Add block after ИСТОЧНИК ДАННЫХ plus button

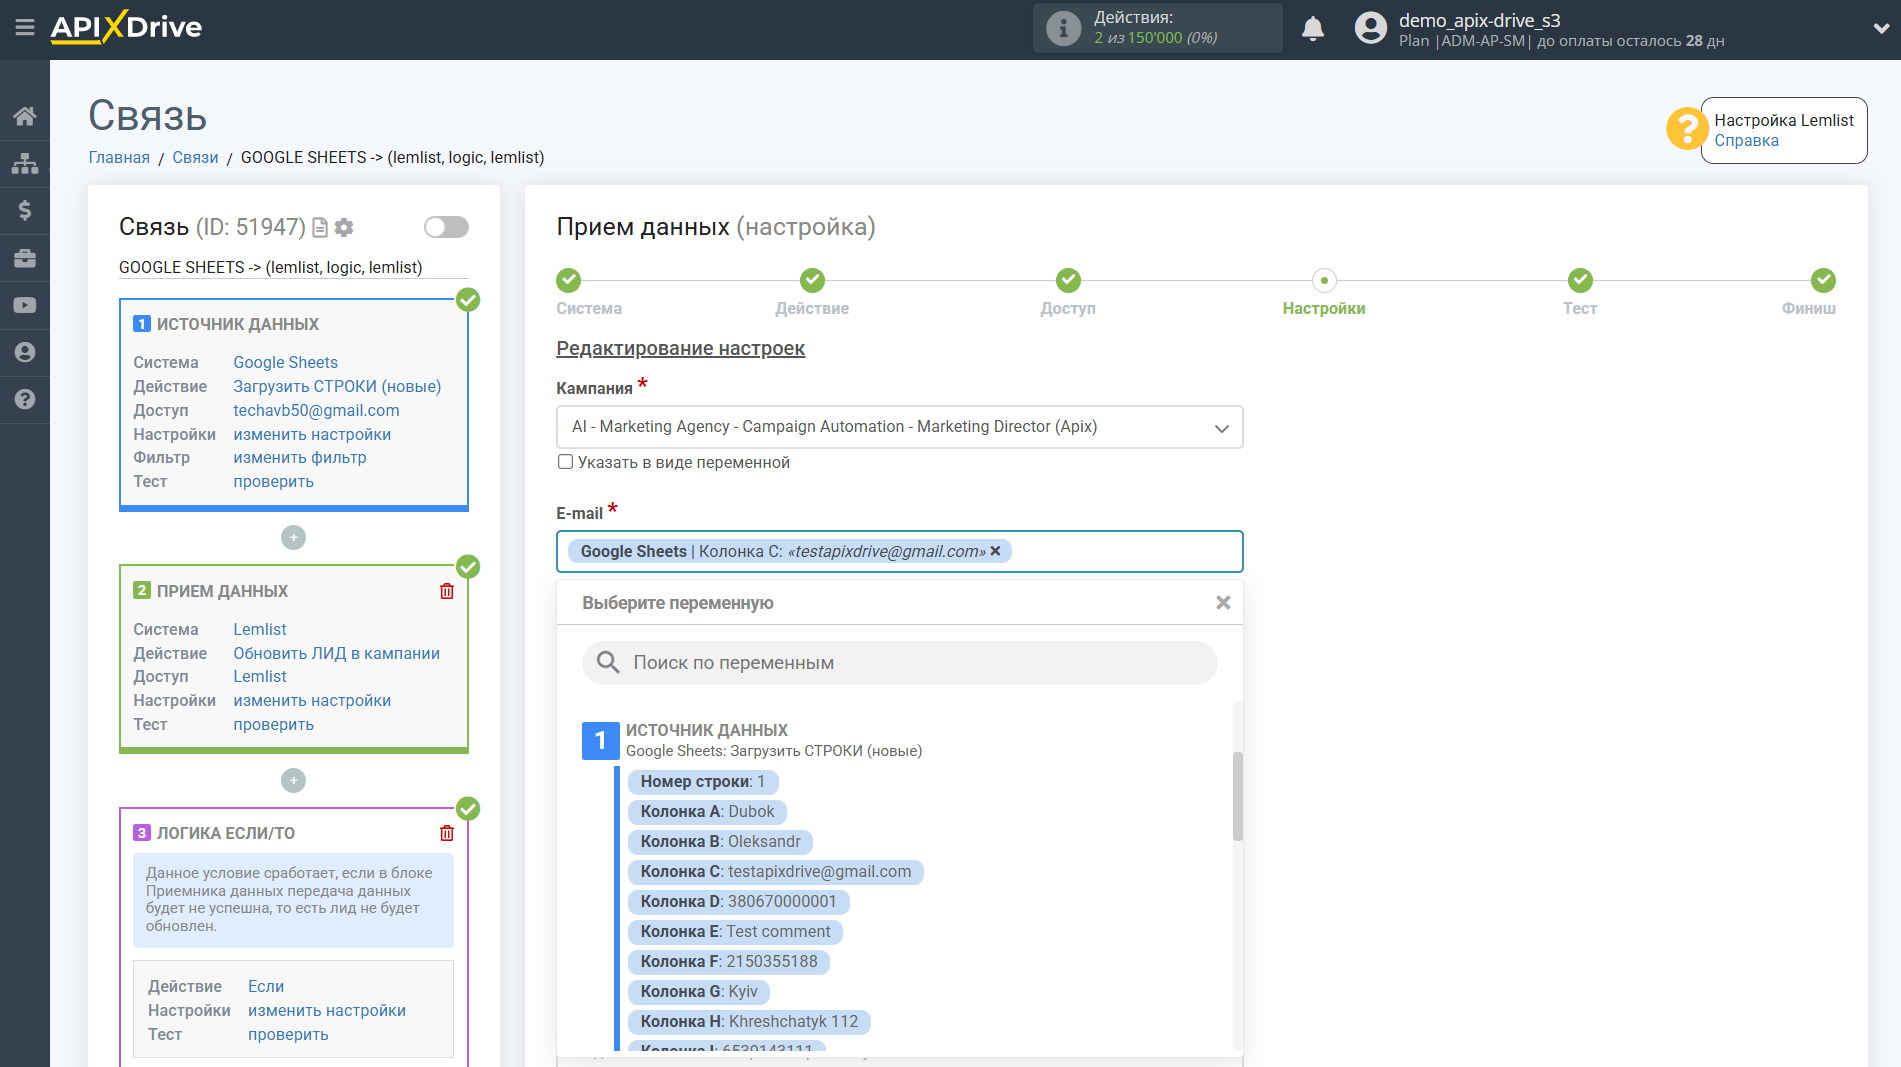pyautogui.click(x=293, y=537)
